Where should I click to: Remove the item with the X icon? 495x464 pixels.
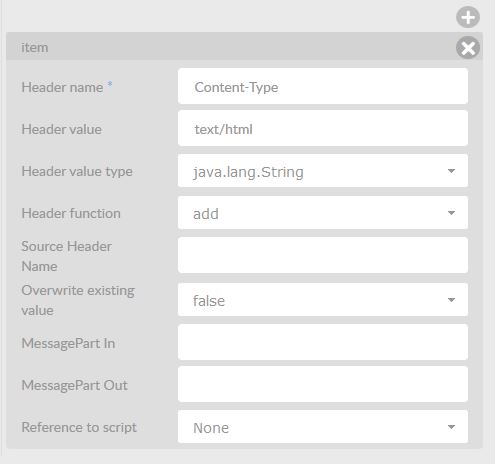468,47
